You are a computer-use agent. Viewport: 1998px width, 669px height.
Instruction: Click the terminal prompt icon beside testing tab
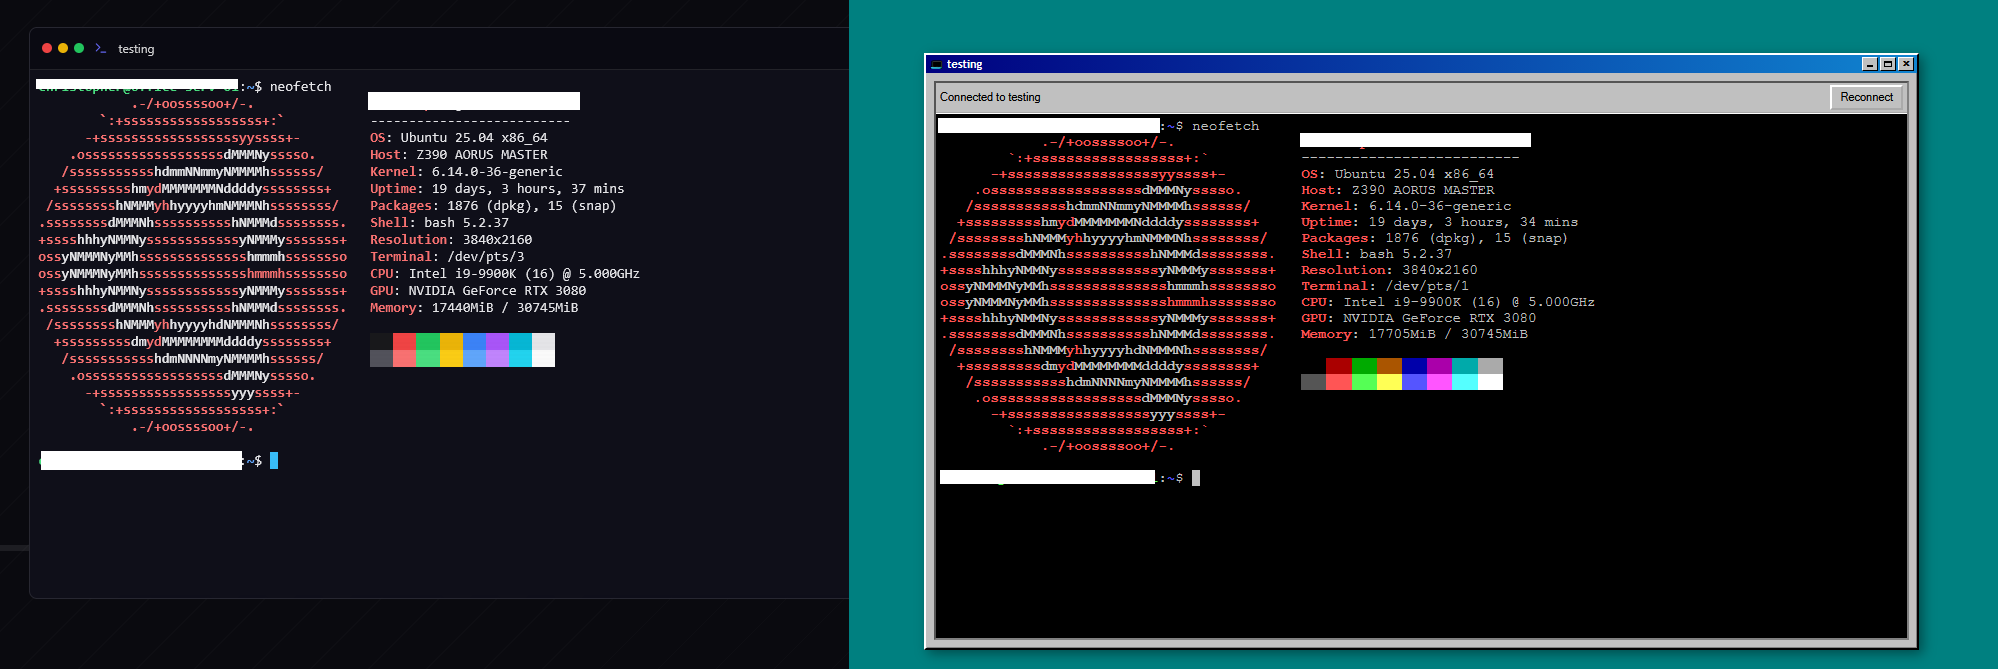101,48
